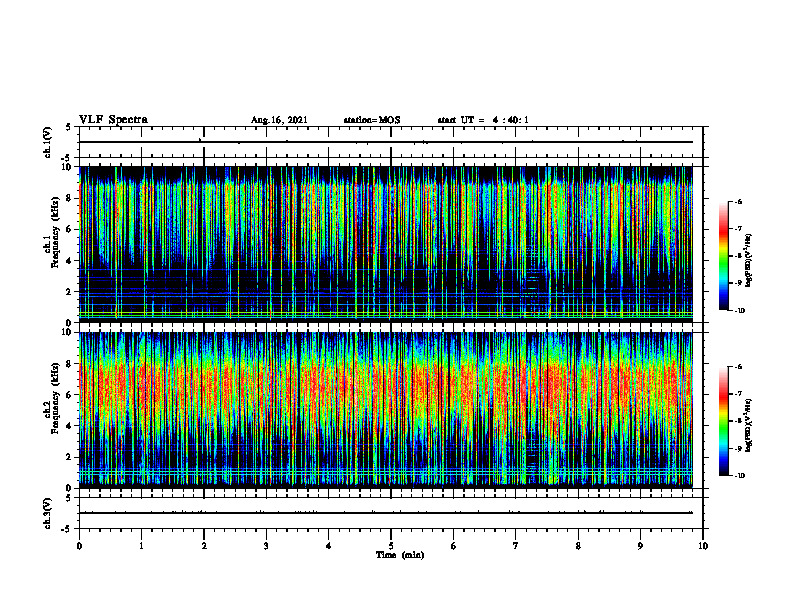Select "-7" on the ch.2 color bar
Screen dimensions: 792x612
(739, 394)
